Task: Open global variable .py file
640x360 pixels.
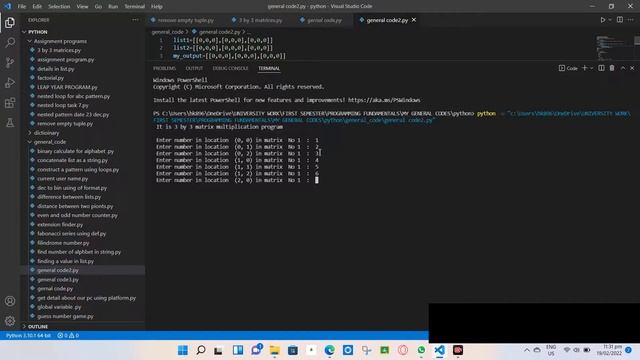Action: [x=59, y=307]
